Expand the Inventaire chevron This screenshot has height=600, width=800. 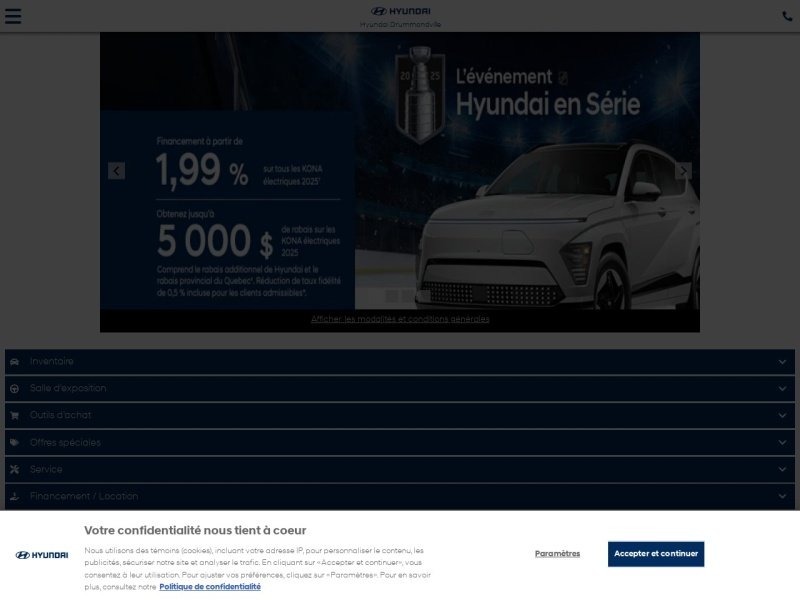click(782, 362)
